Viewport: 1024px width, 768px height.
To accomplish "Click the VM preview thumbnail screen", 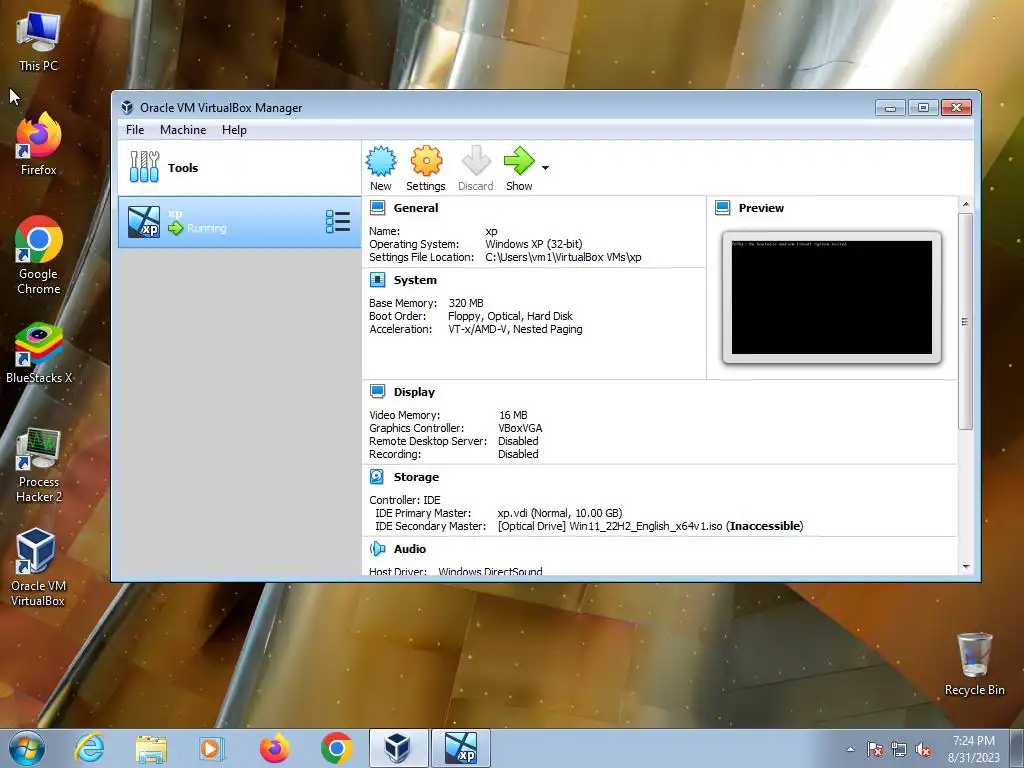I will click(831, 297).
